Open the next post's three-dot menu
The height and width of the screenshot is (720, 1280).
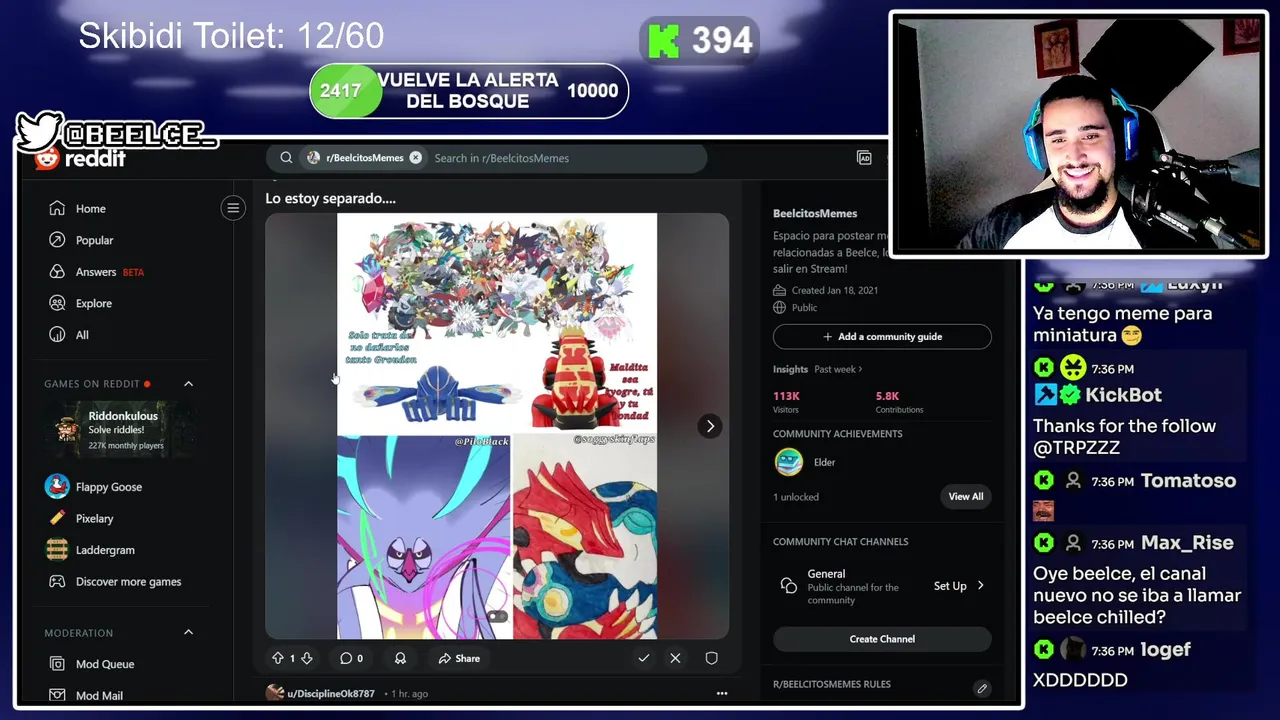click(722, 693)
